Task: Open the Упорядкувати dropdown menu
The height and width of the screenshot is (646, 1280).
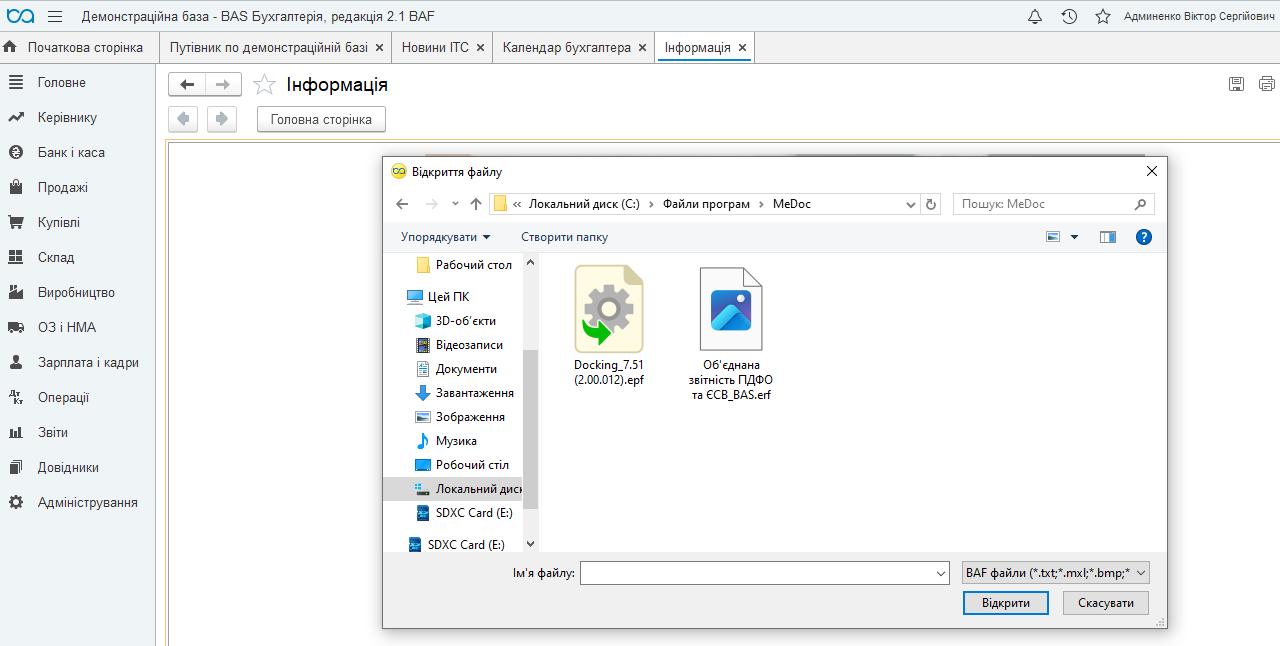Action: tap(446, 237)
